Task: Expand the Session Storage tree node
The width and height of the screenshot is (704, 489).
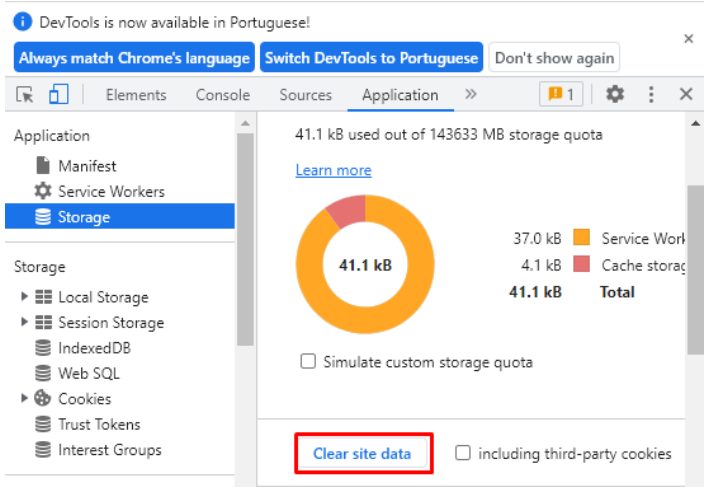Action: 24,322
